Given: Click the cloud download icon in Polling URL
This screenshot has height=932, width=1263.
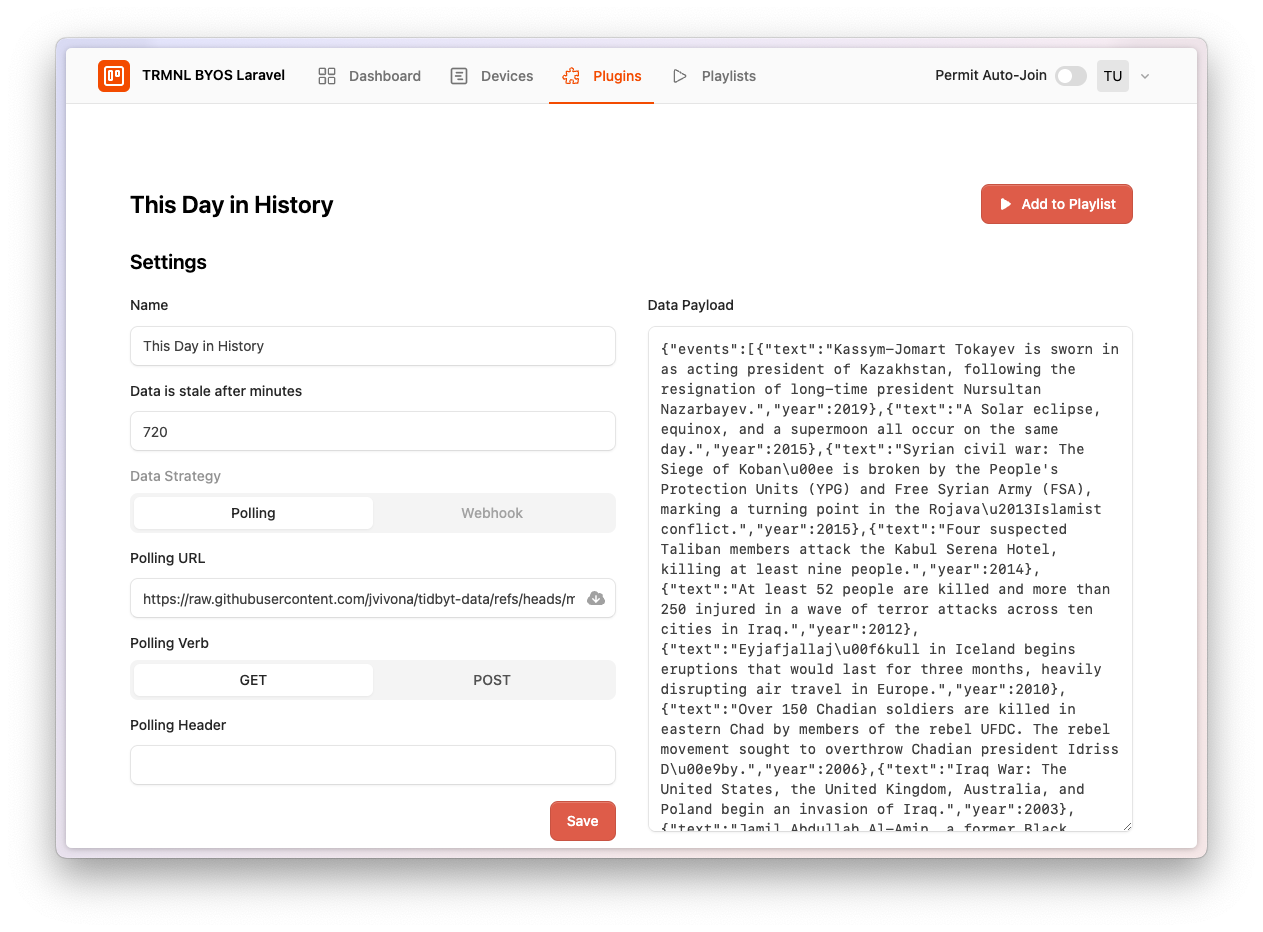Looking at the screenshot, I should coord(596,598).
